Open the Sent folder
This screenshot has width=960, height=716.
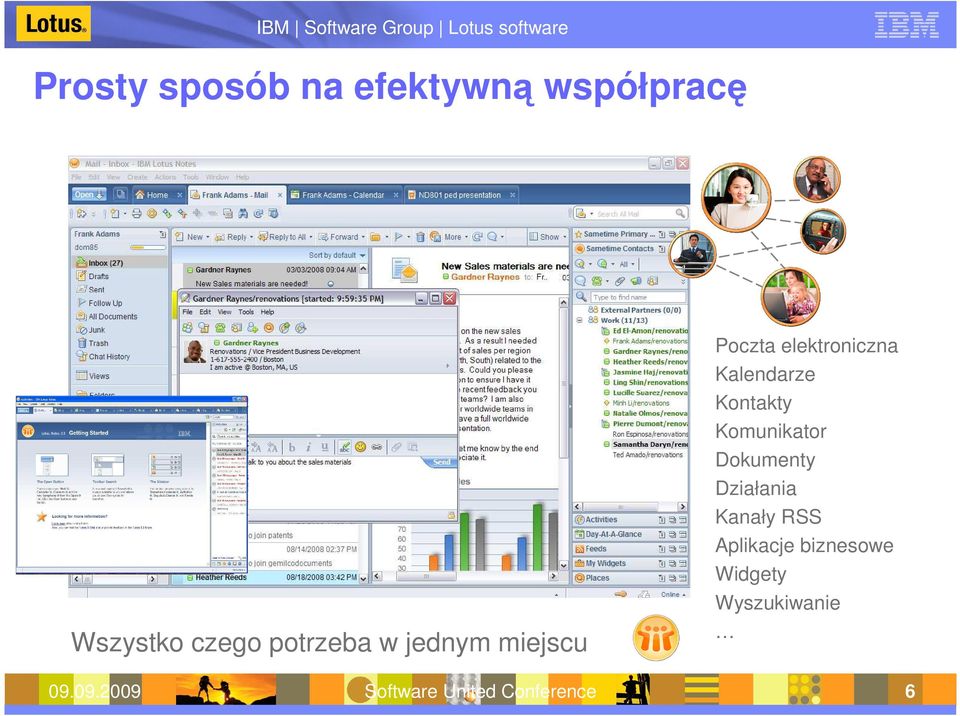[x=96, y=290]
